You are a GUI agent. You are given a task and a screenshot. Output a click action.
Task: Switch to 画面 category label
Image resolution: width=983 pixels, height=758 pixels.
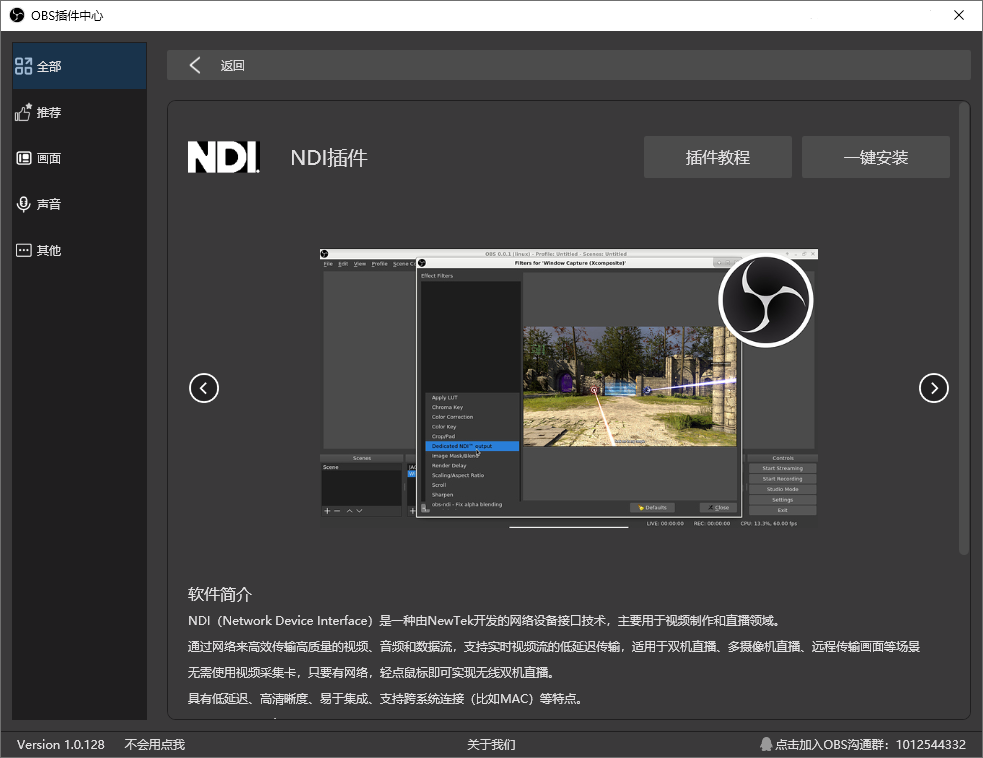click(x=49, y=159)
